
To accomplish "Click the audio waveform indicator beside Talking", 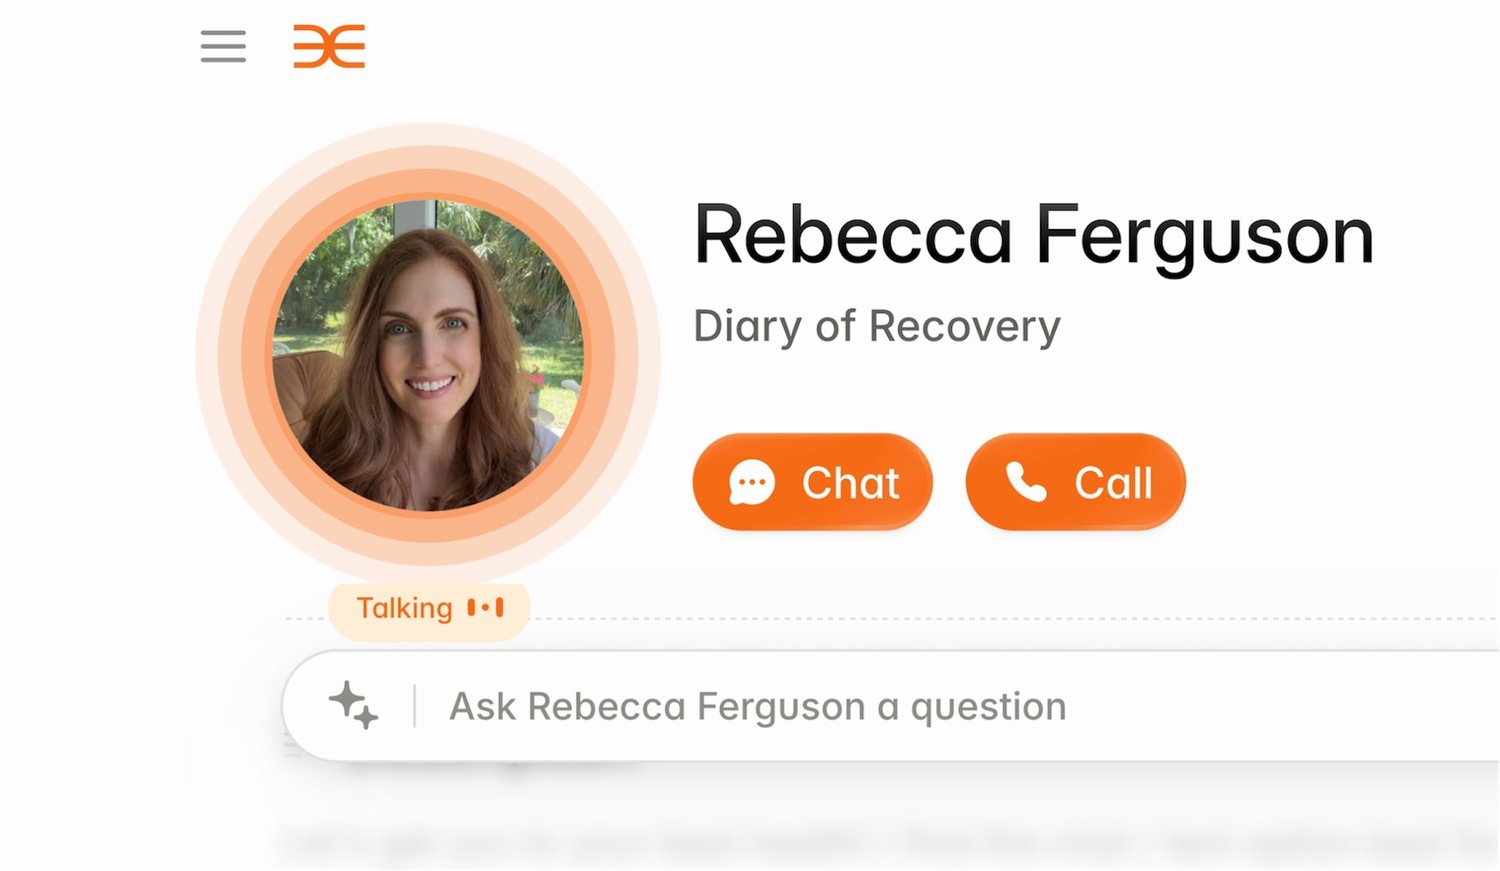I will point(486,608).
